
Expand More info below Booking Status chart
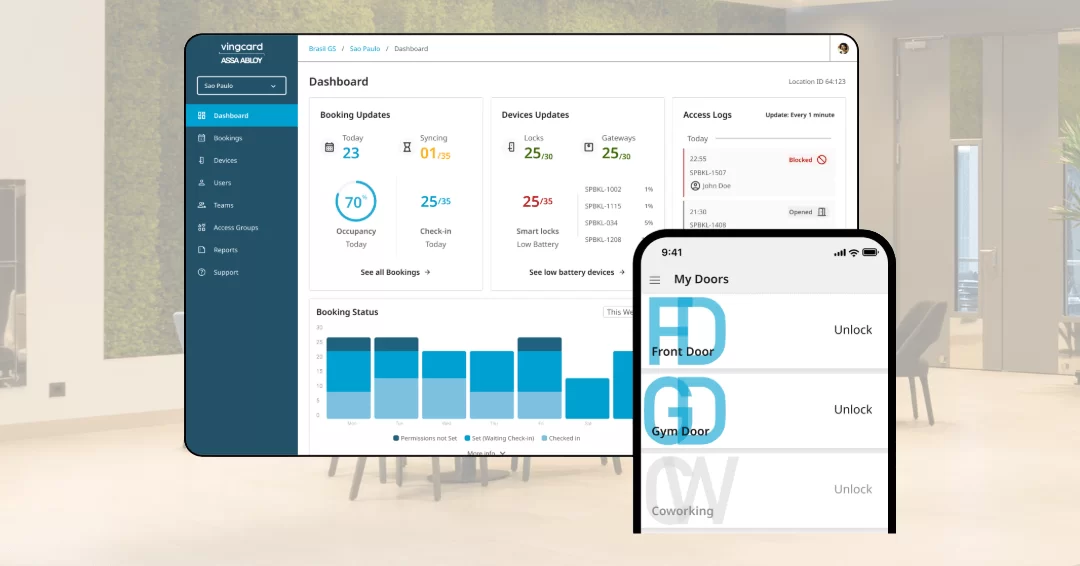(487, 453)
